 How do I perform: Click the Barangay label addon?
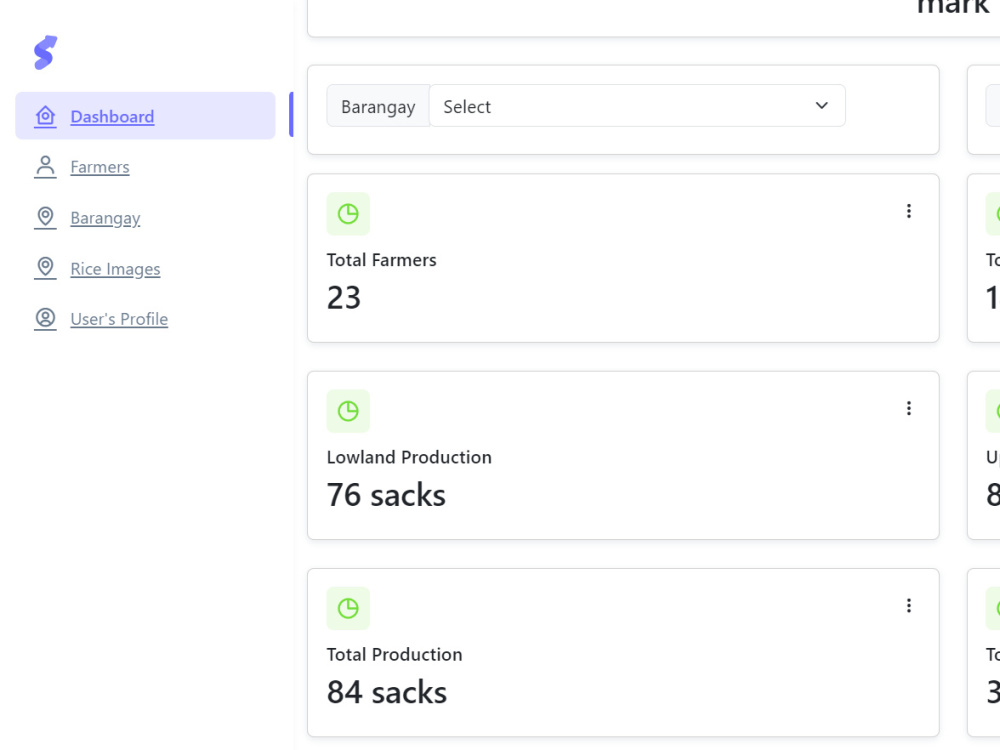pos(378,106)
